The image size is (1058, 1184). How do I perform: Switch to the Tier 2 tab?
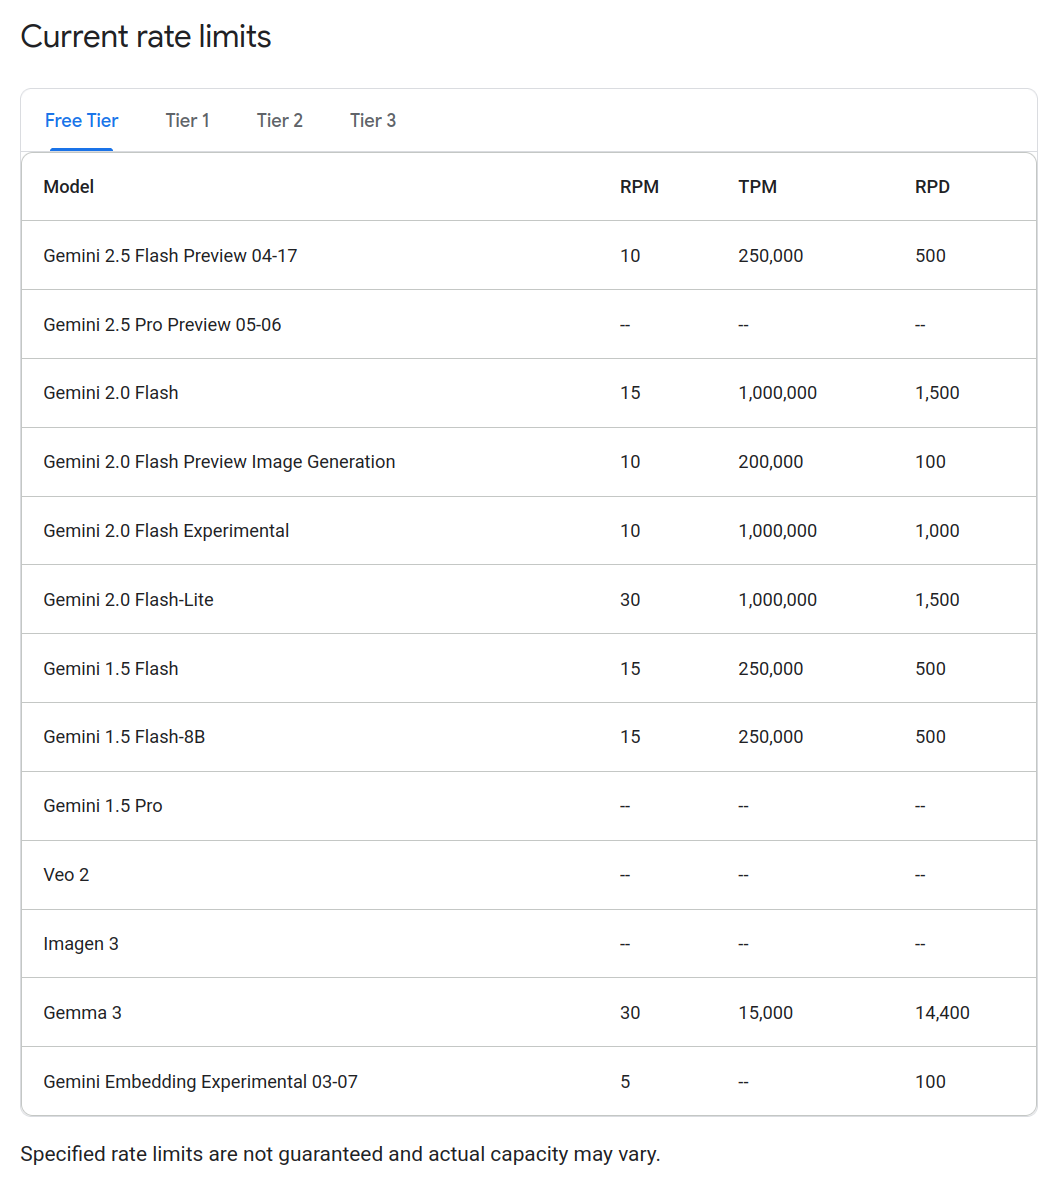[x=279, y=120]
